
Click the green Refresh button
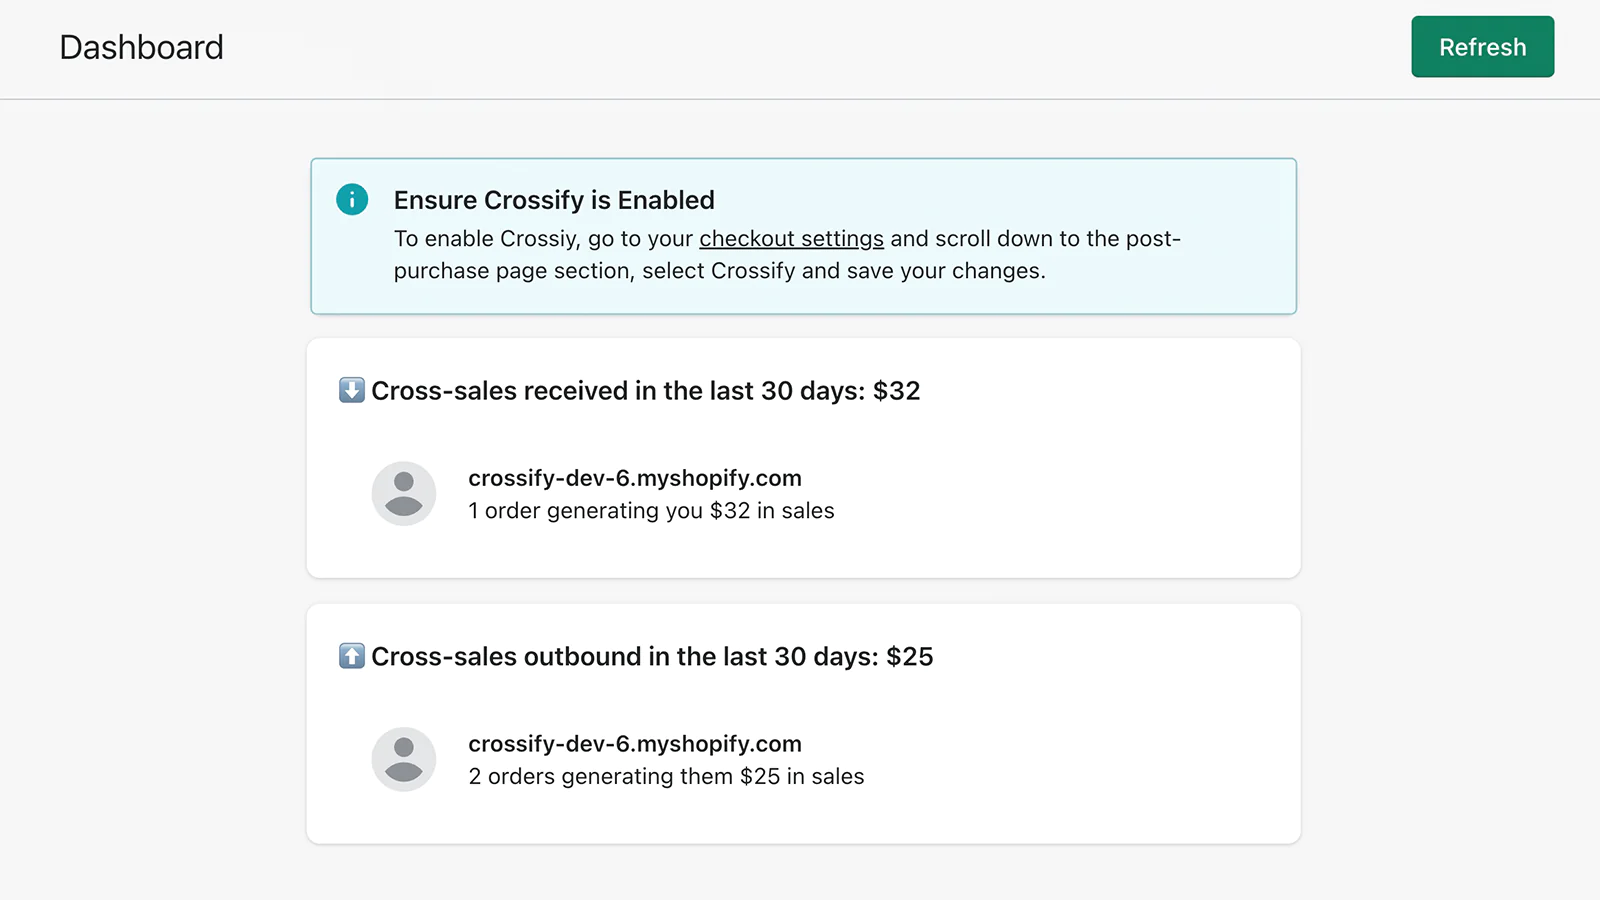[x=1482, y=47]
